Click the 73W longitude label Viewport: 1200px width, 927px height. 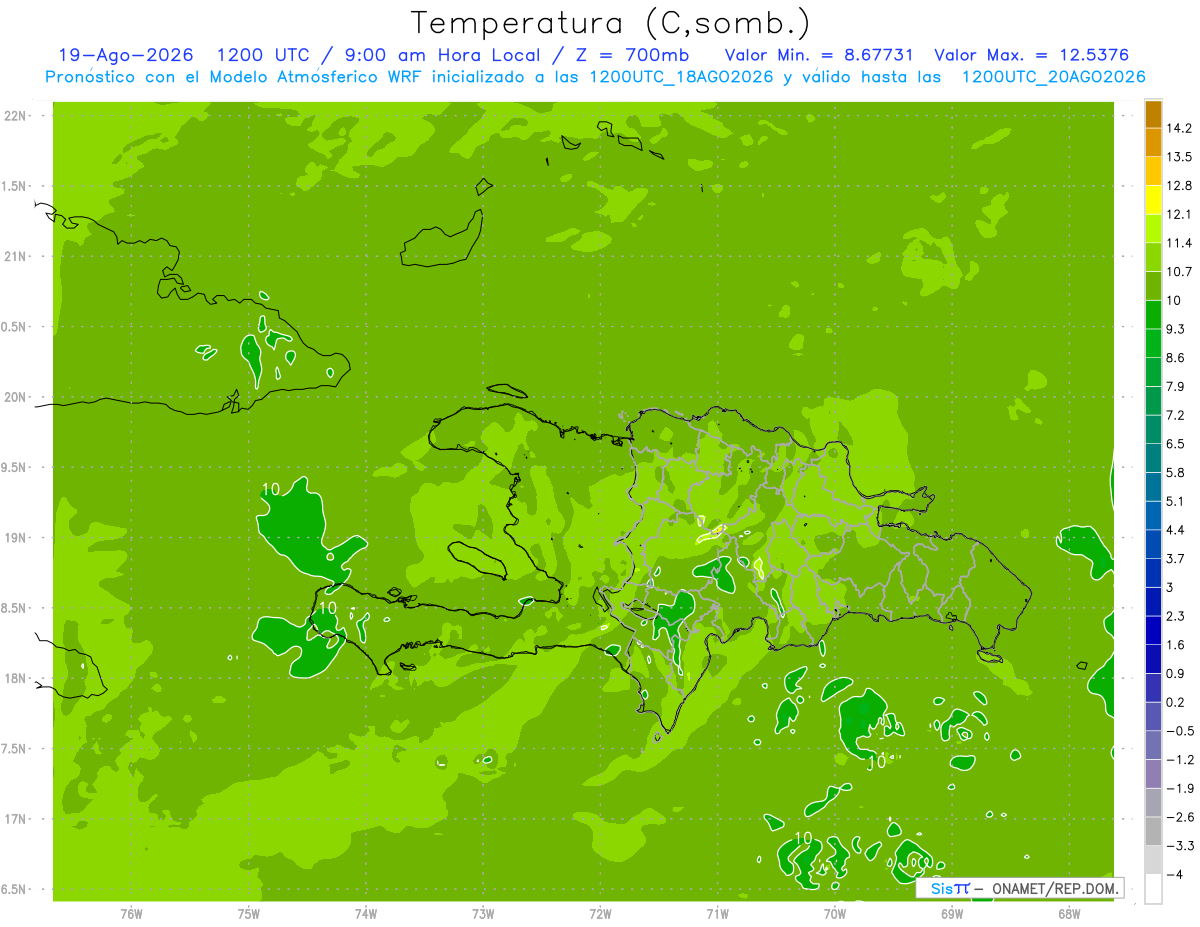pos(483,914)
